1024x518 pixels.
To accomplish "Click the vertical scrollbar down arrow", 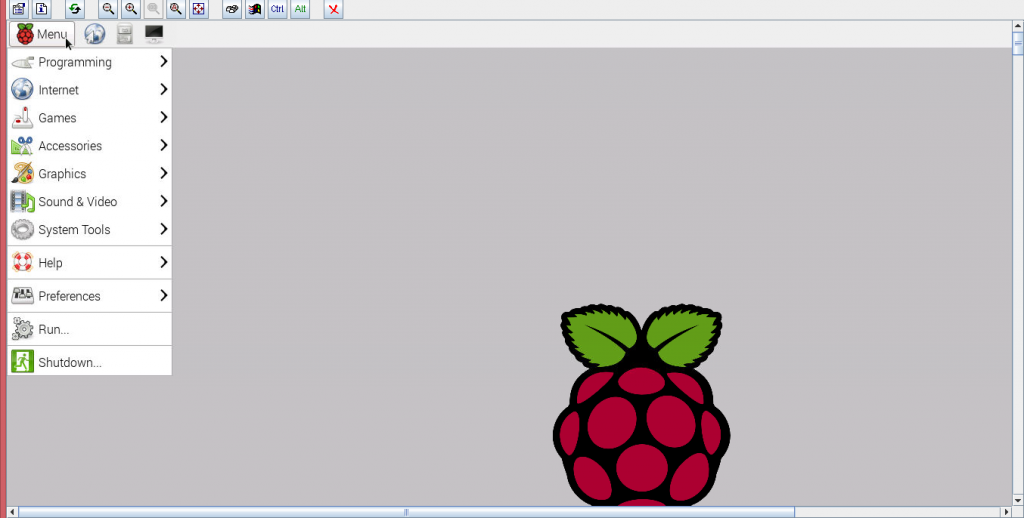I will pos(1018,501).
